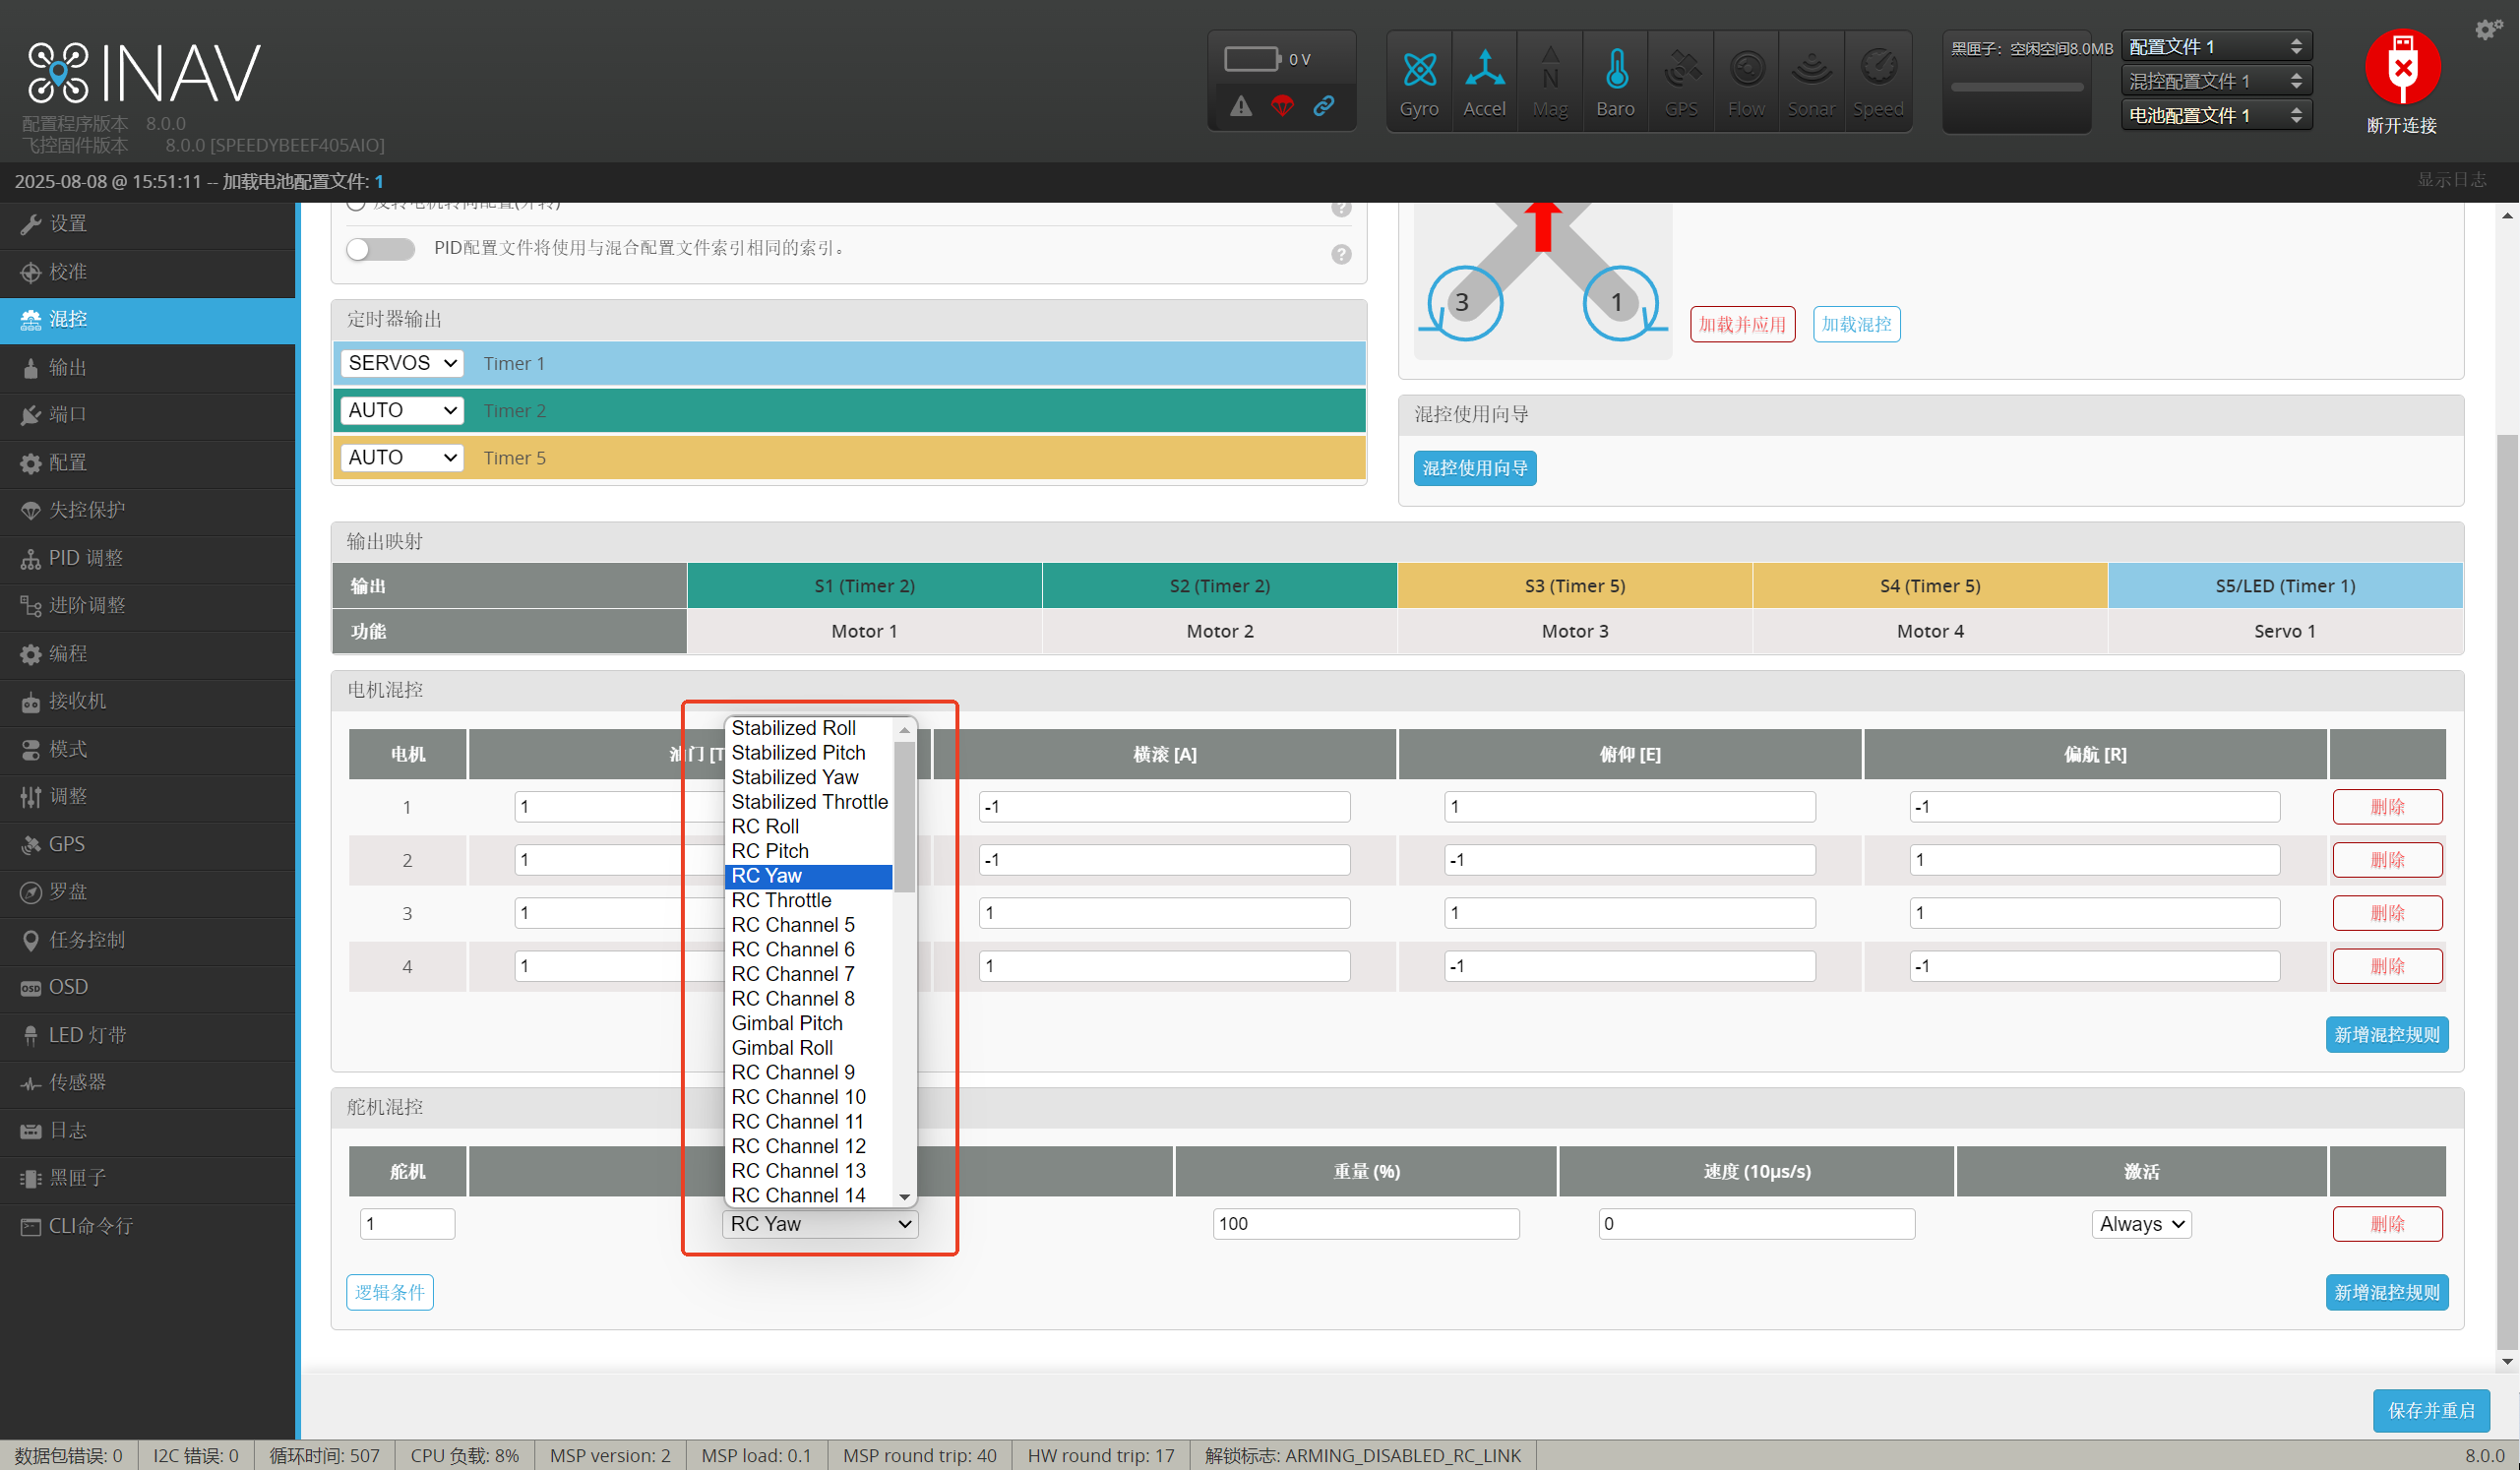Select Stabilized Throttle from list
Screen dimensions: 2520x1470
808,802
